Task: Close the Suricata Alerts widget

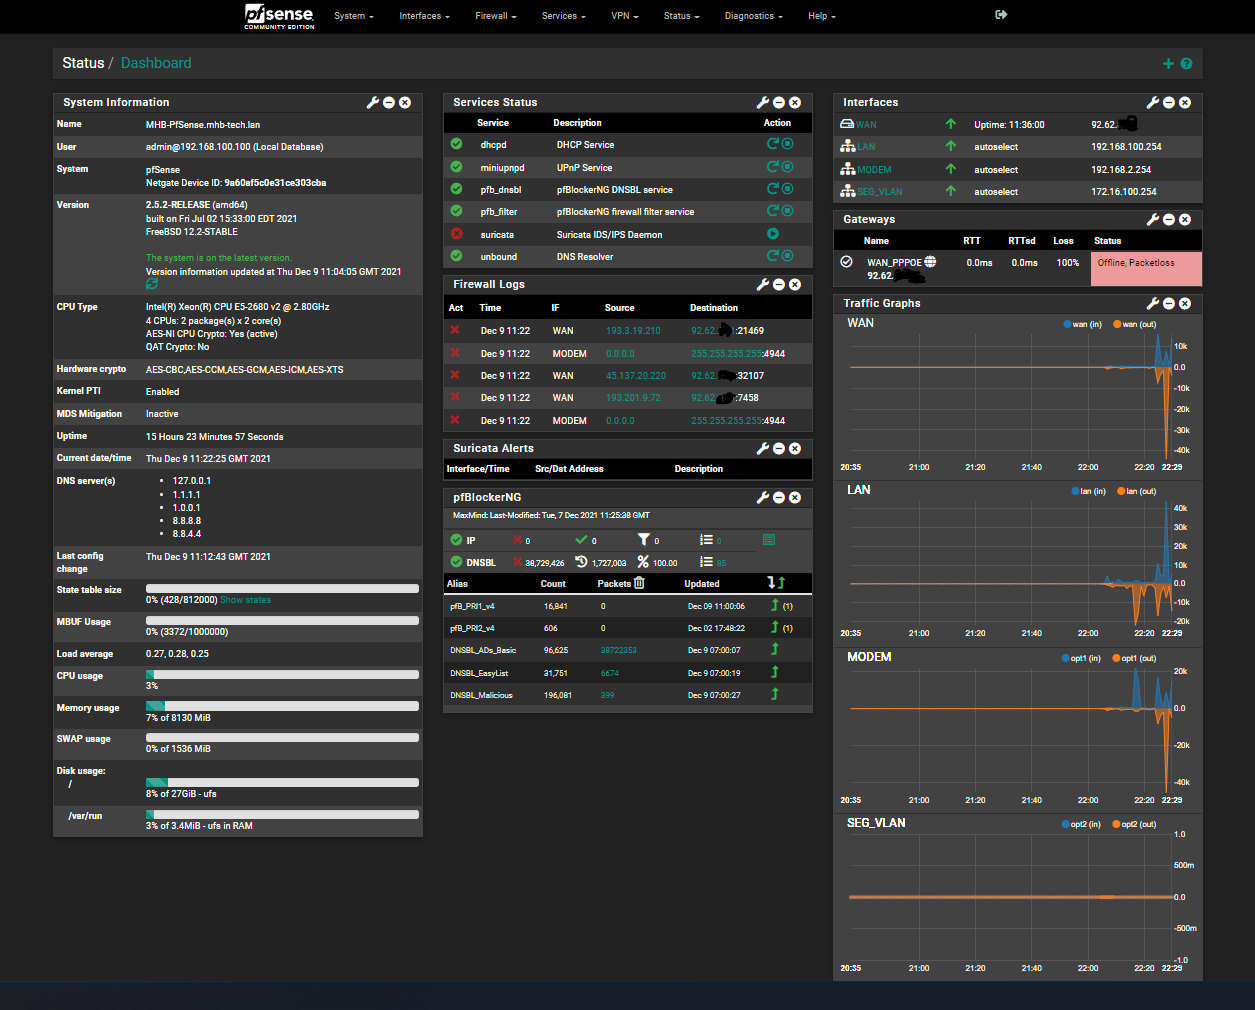Action: 795,448
